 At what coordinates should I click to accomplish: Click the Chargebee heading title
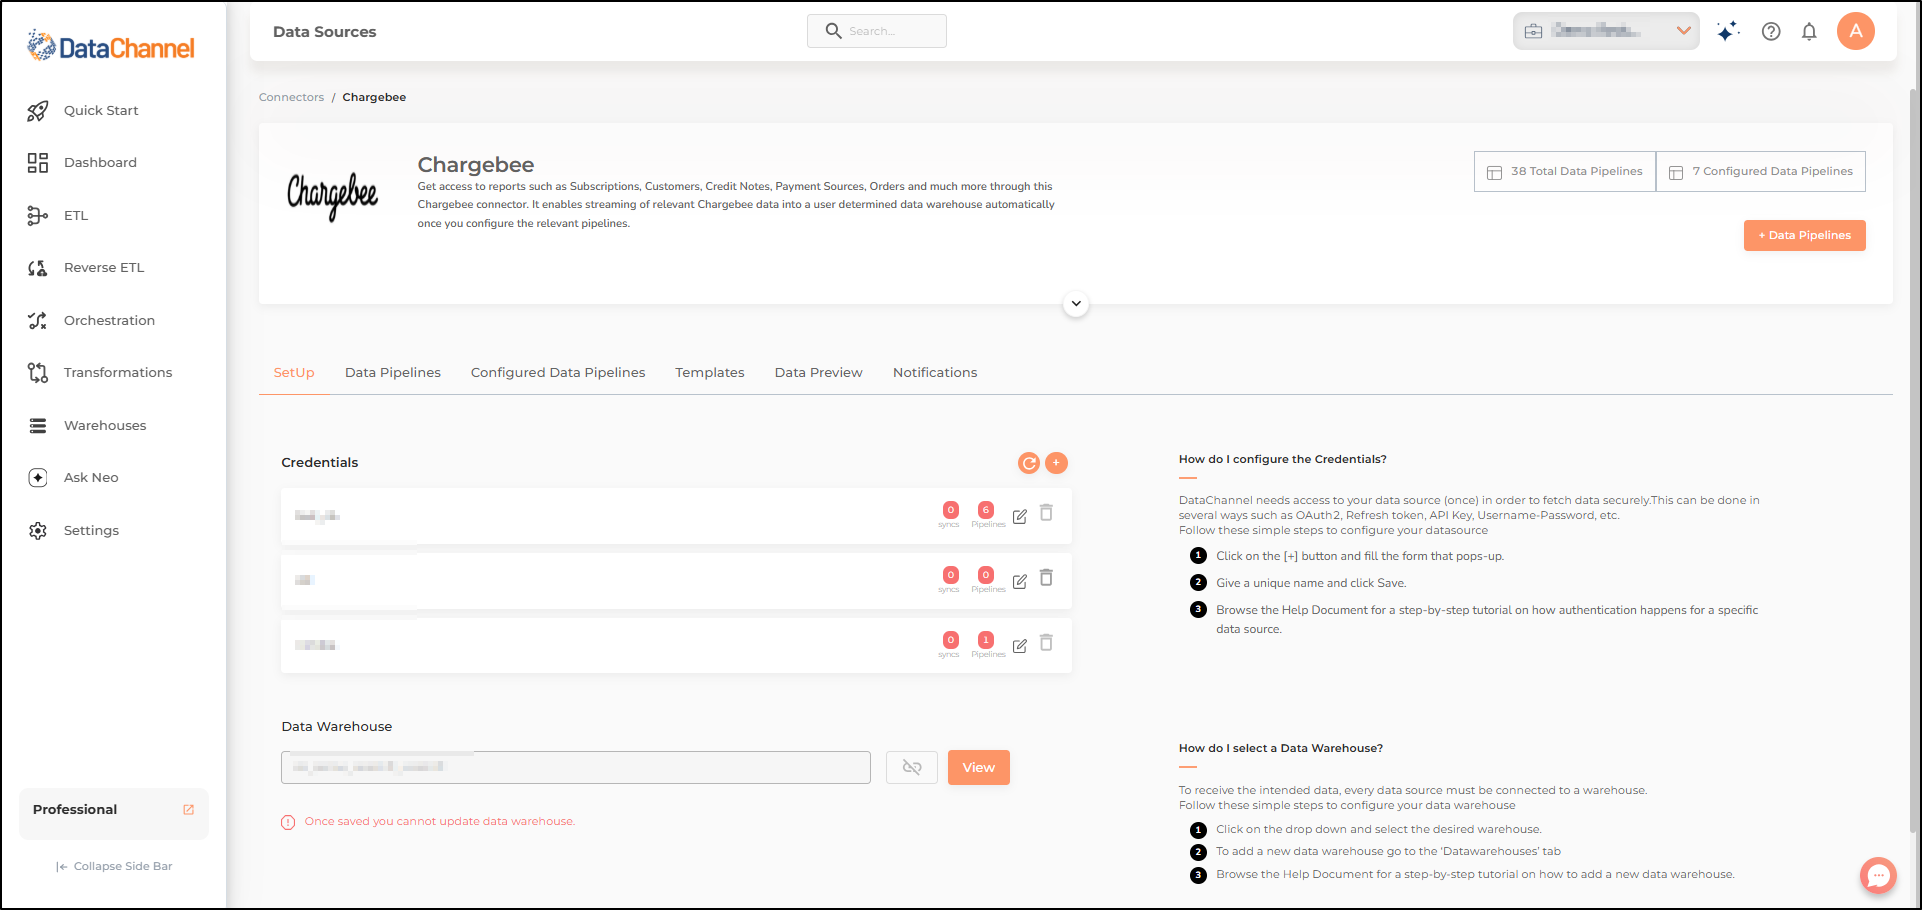point(476,165)
